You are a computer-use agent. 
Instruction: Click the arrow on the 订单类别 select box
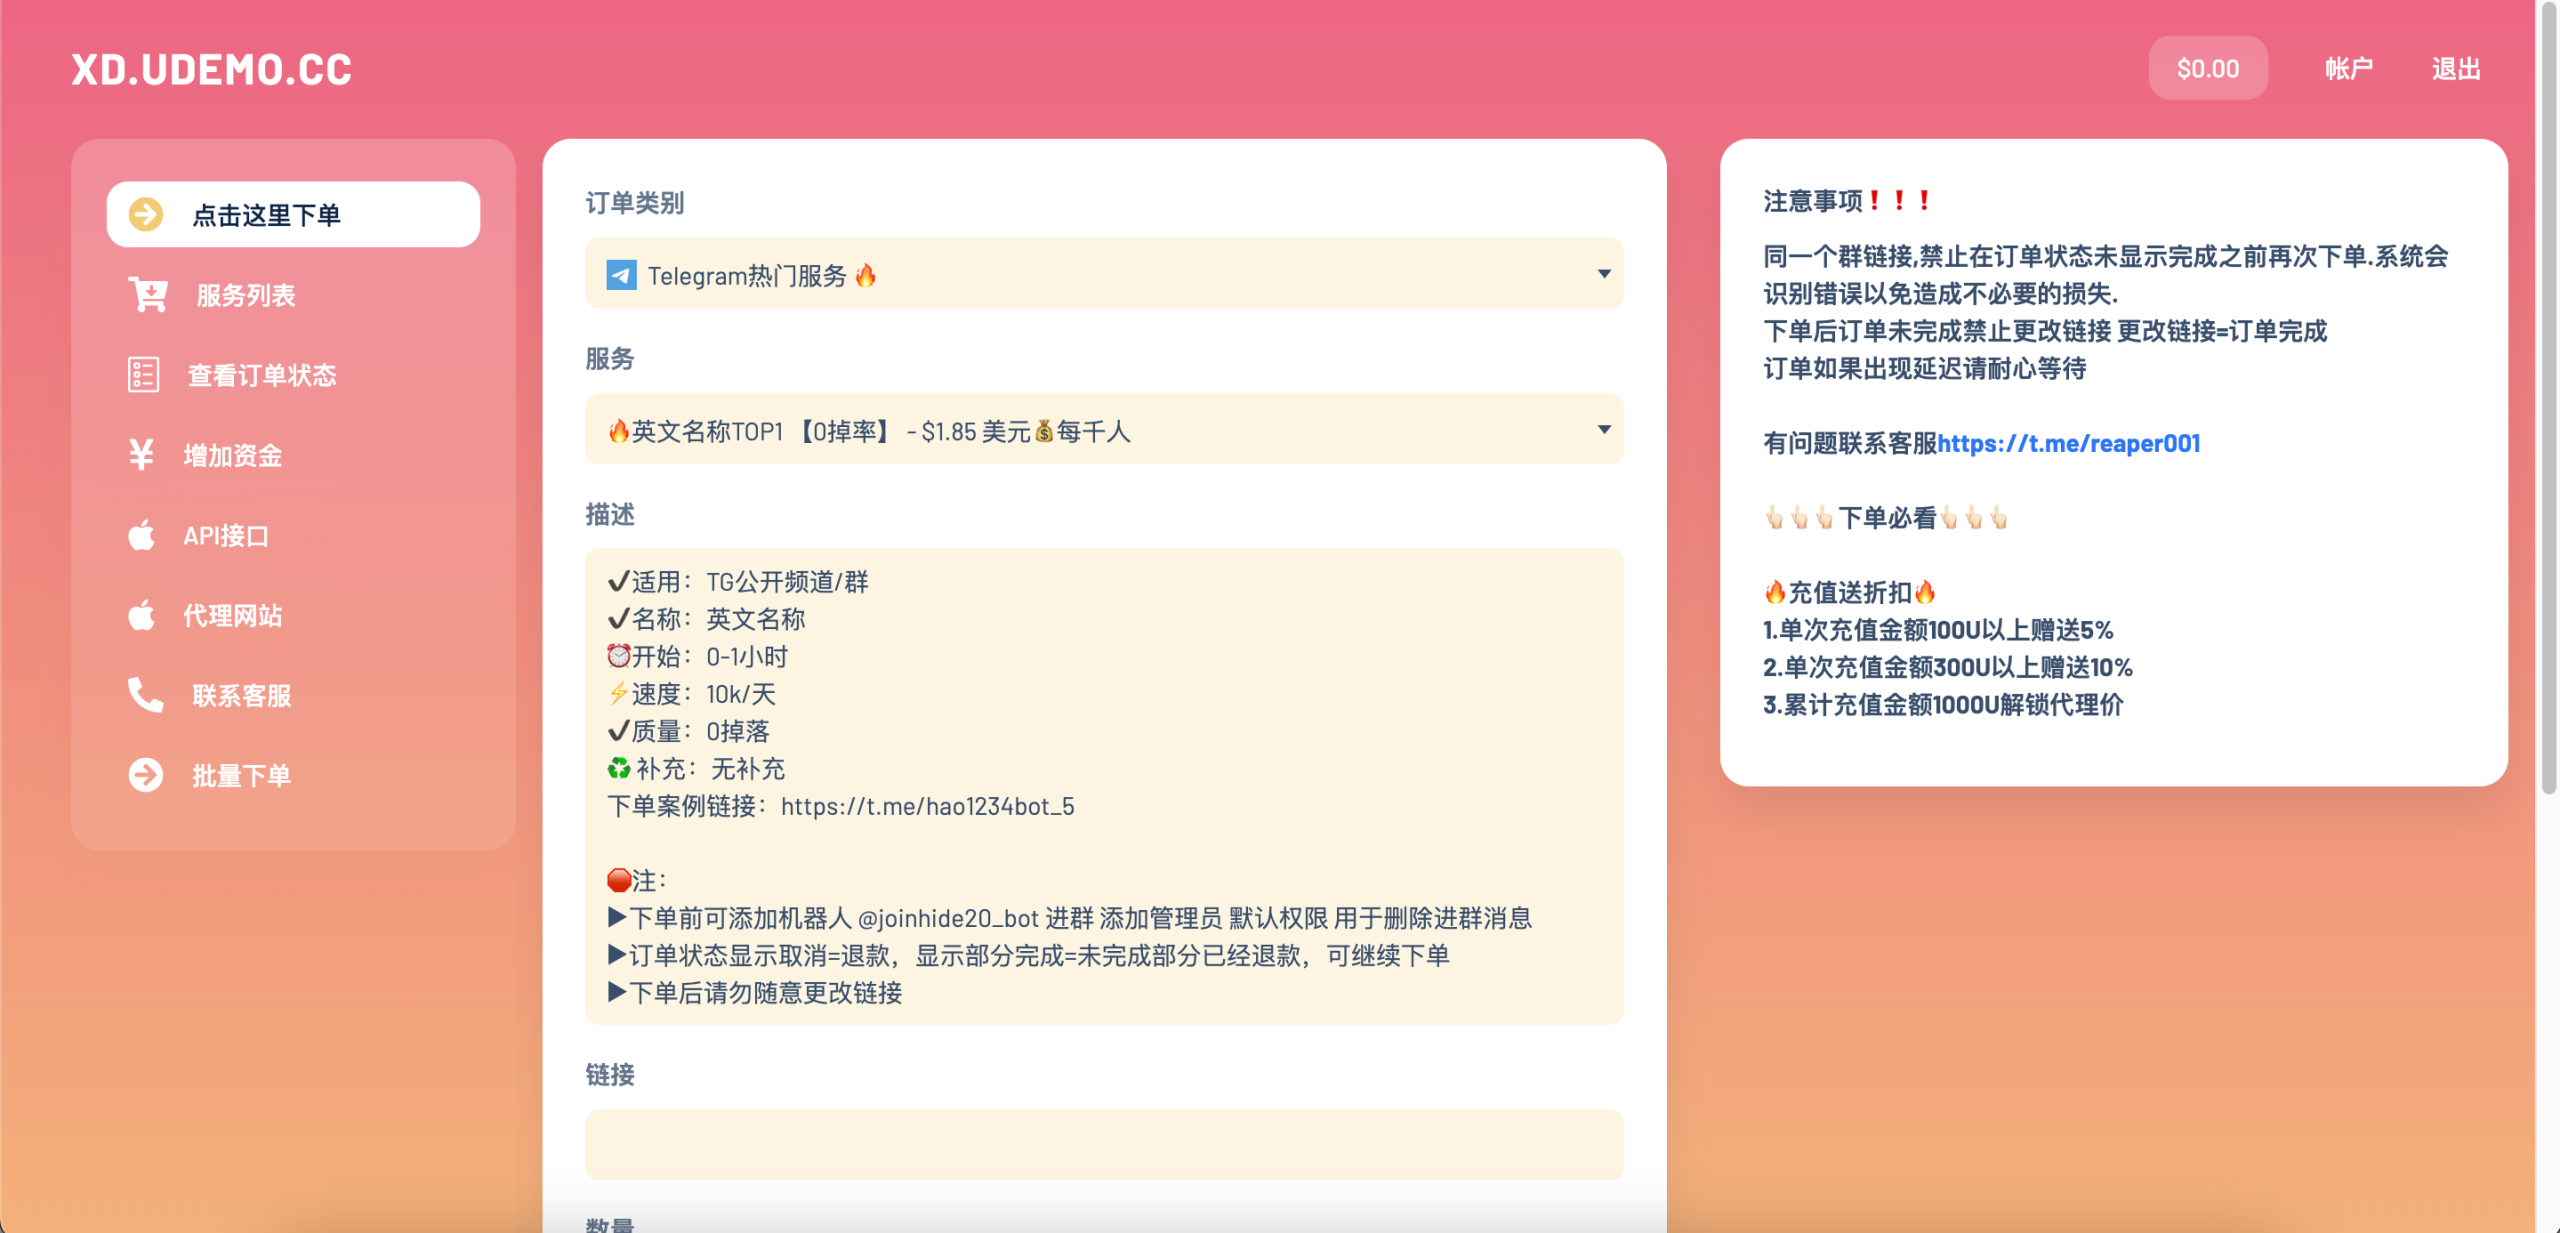pos(1604,274)
